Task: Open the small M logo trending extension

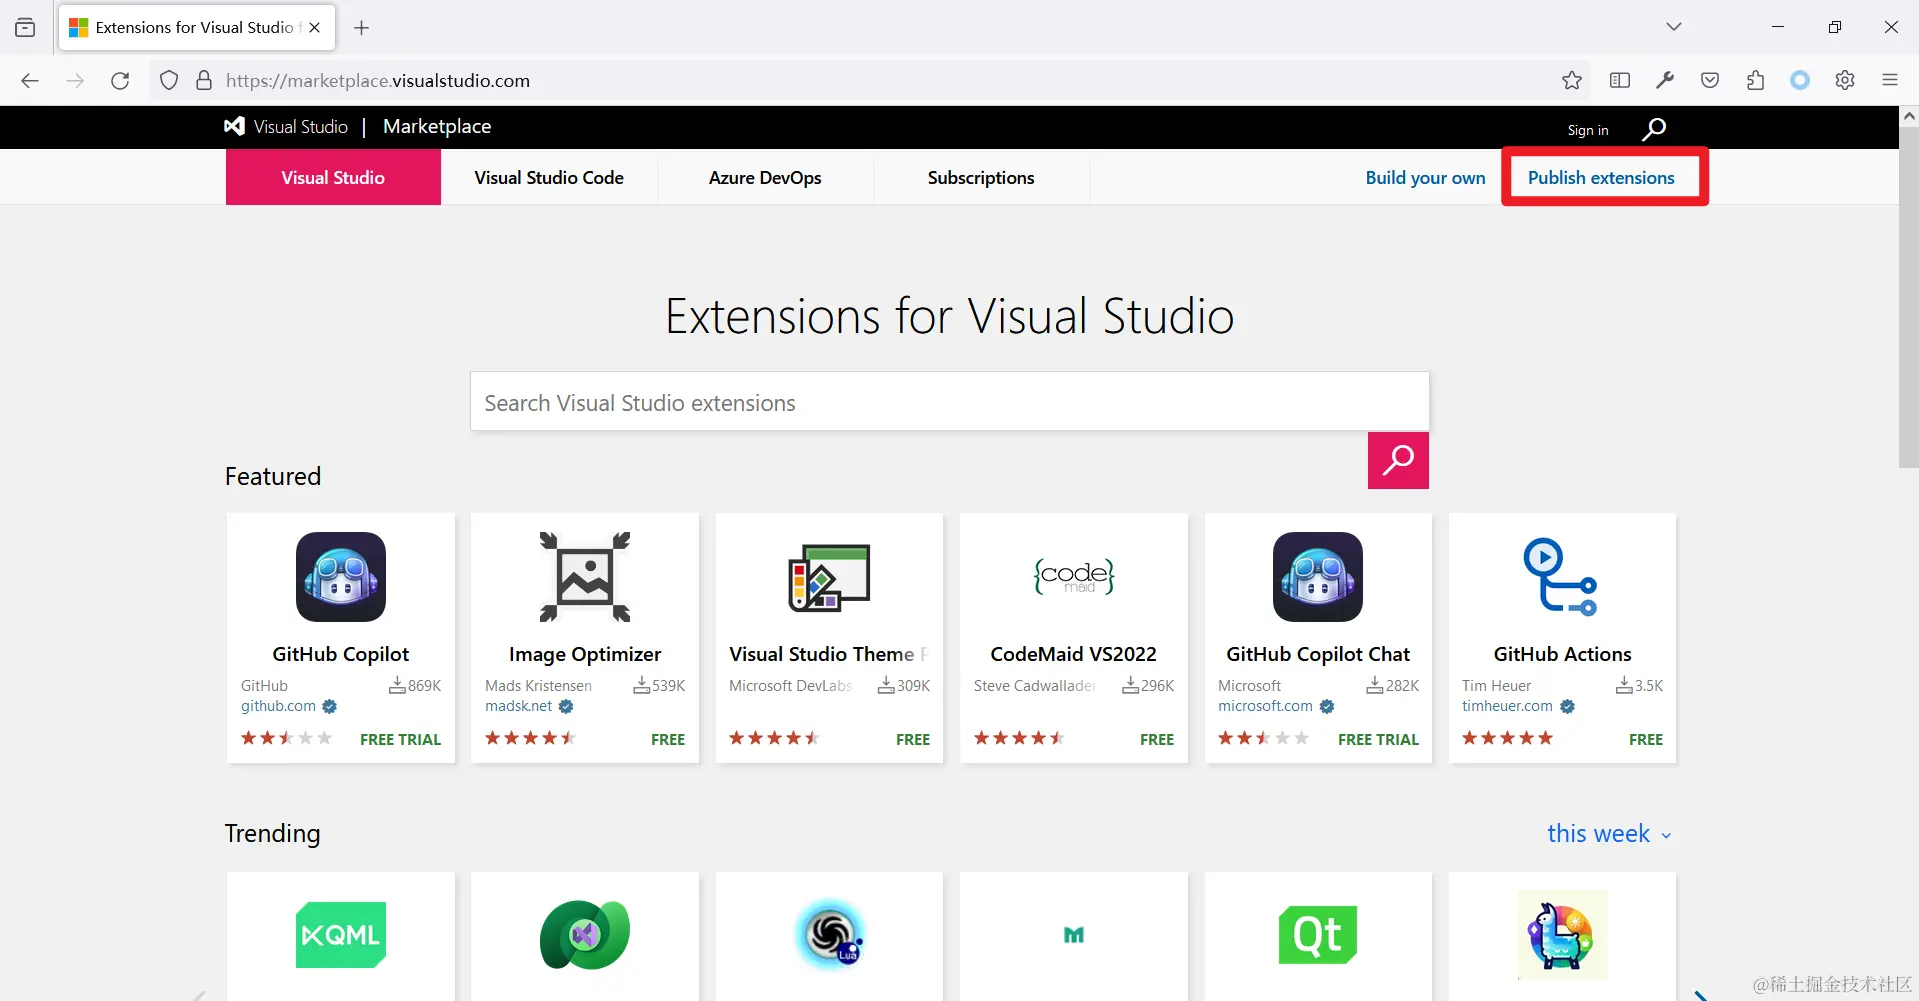Action: pos(1074,935)
